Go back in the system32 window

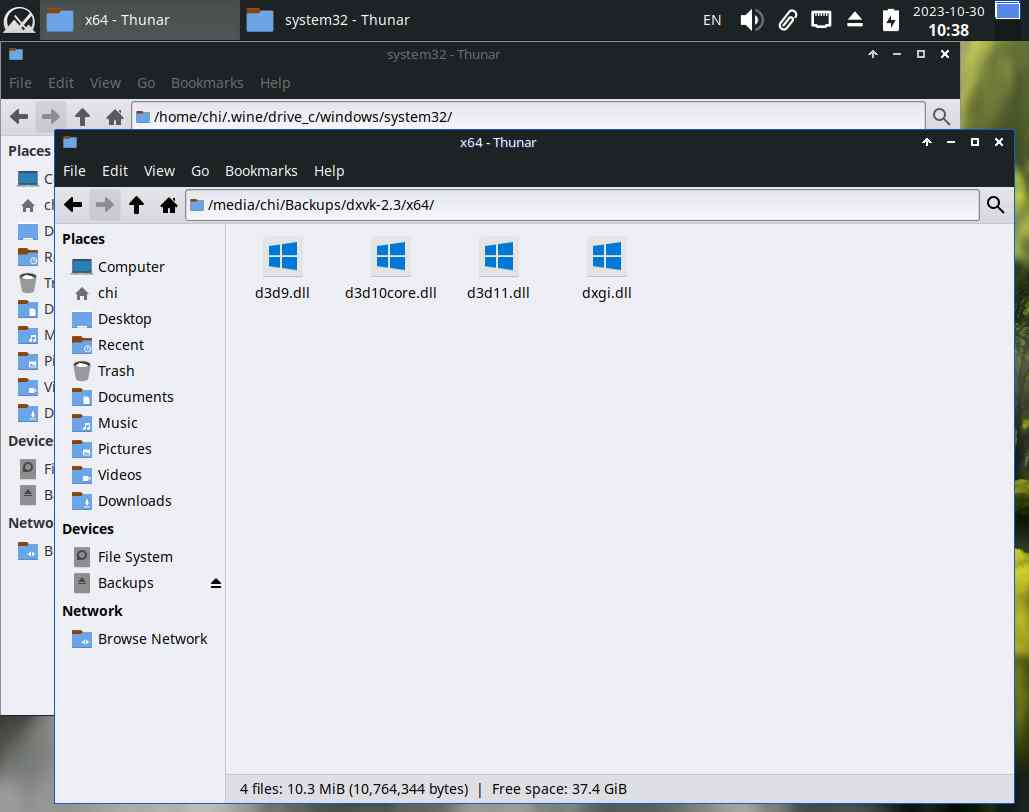[x=19, y=117]
